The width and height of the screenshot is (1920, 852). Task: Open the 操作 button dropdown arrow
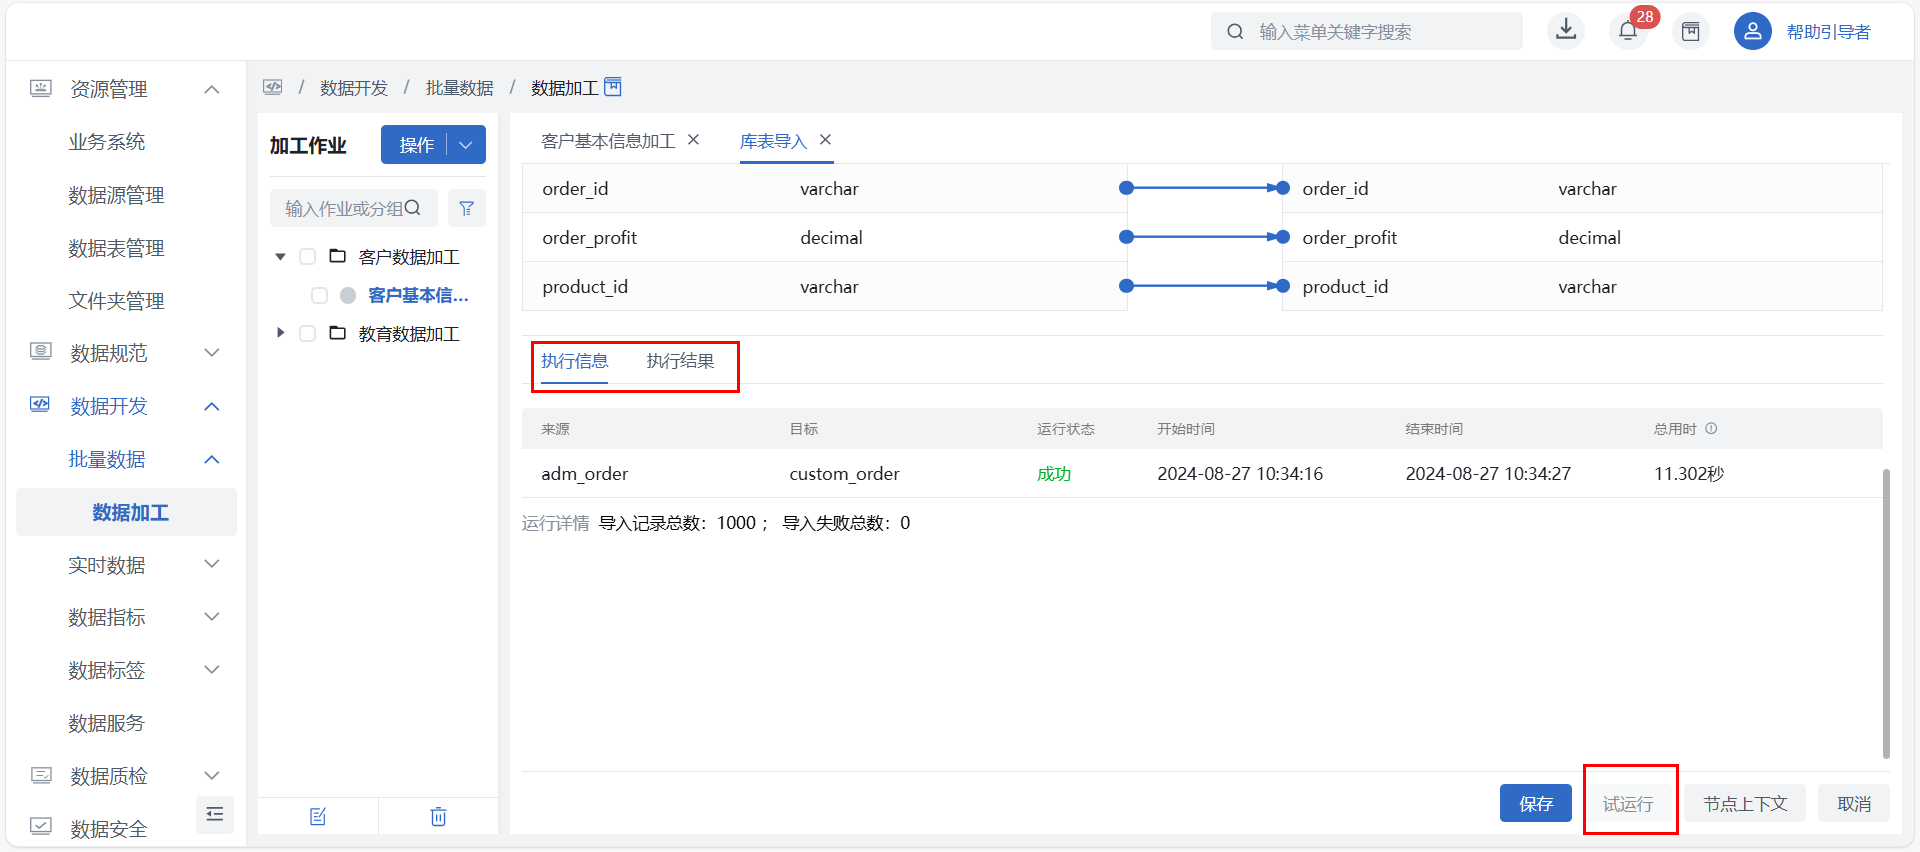coord(466,145)
